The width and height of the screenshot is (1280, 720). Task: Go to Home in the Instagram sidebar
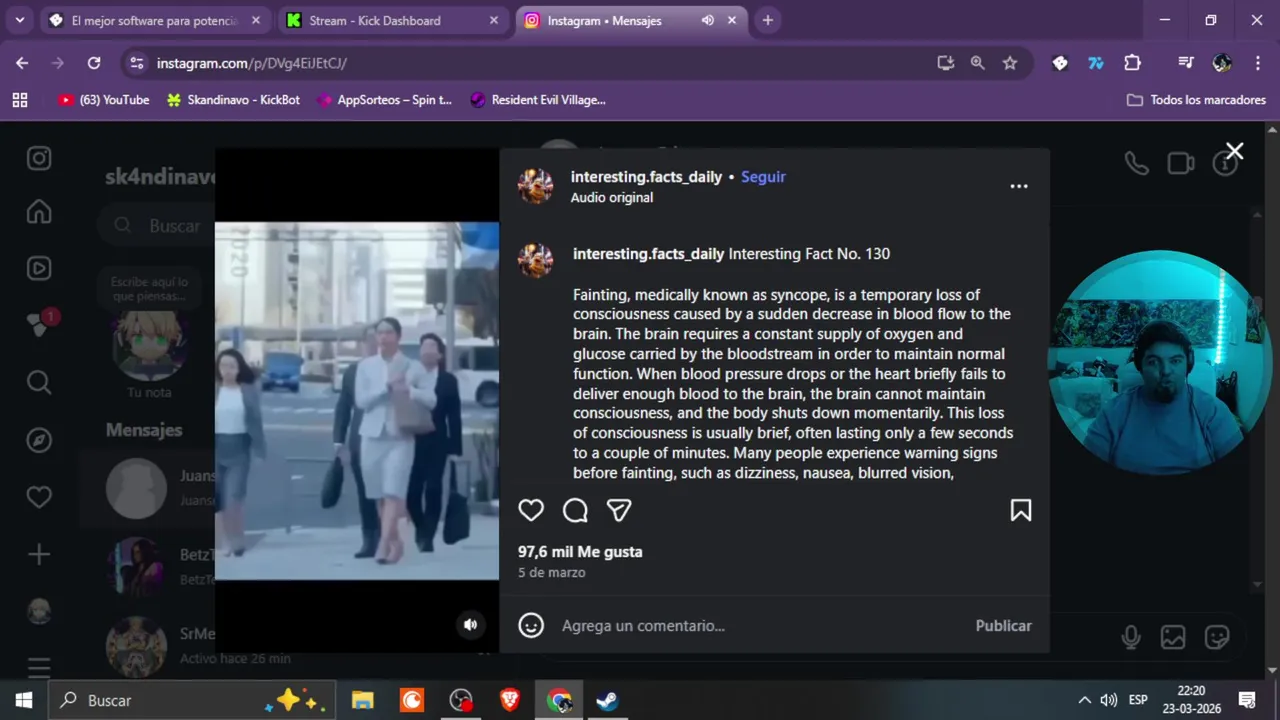(39, 212)
